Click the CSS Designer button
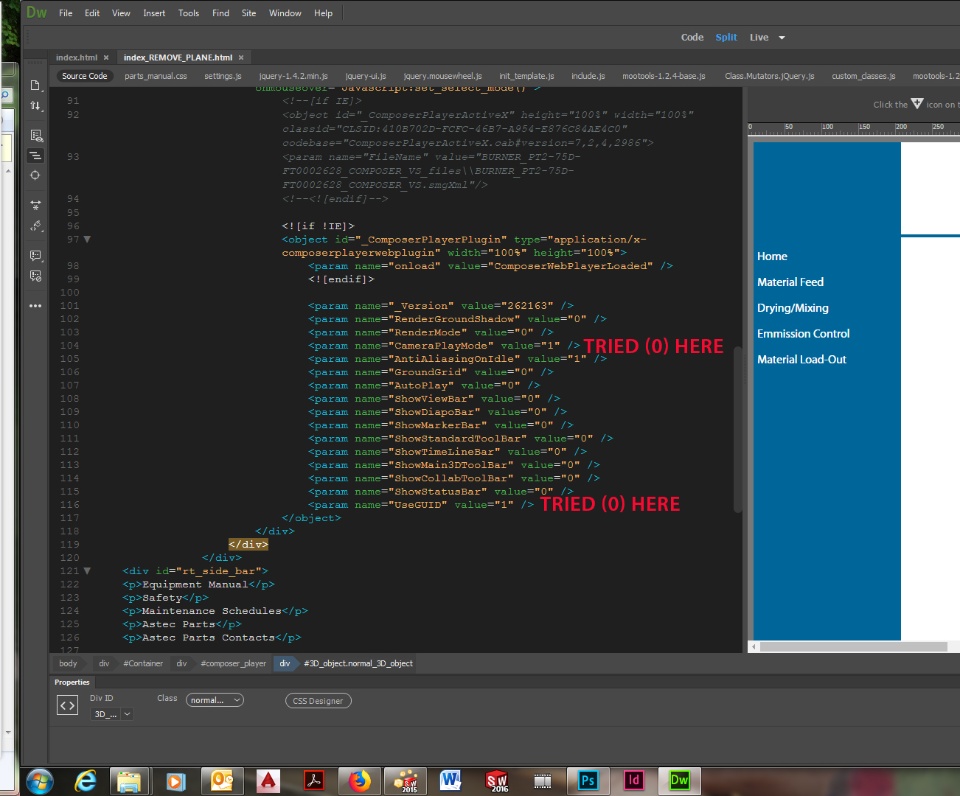This screenshot has height=796, width=960. coord(318,701)
